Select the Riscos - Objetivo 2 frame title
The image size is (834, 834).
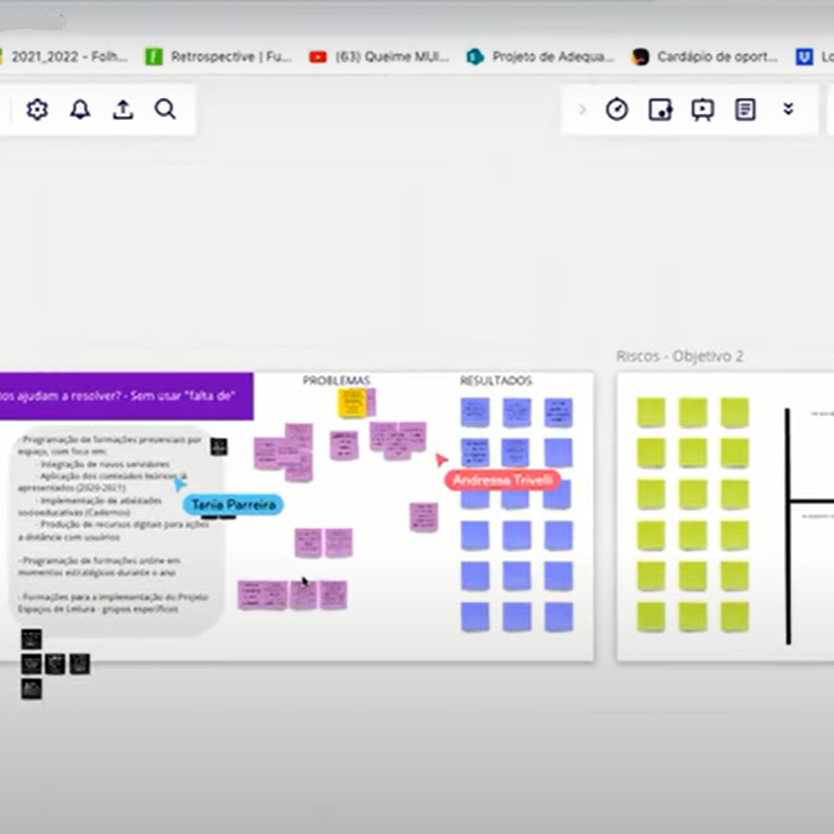pyautogui.click(x=680, y=356)
